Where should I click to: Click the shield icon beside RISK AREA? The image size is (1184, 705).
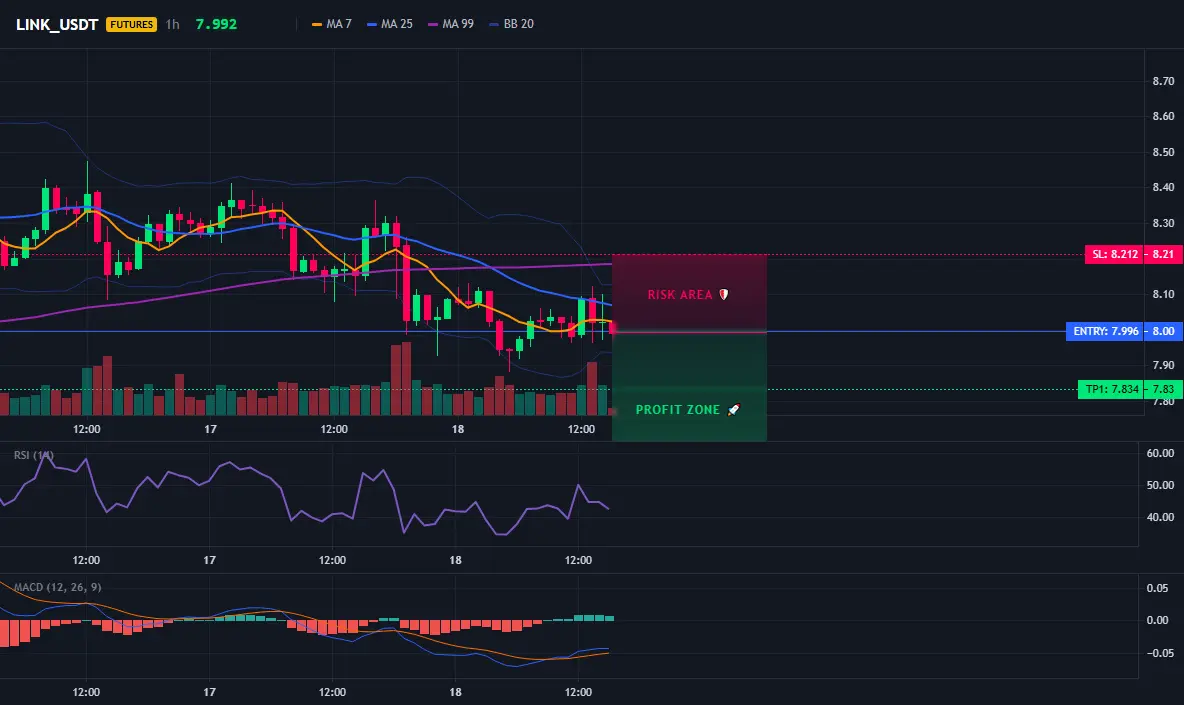723,294
